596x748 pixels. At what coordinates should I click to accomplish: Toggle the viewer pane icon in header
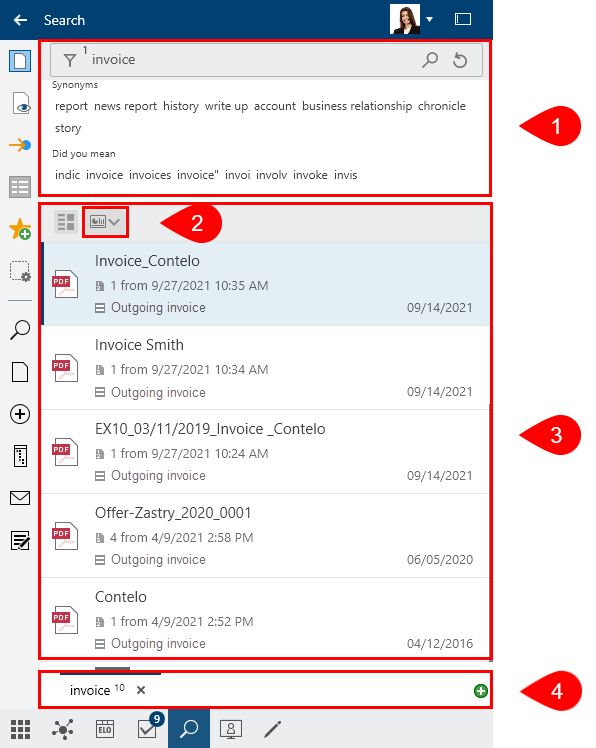pyautogui.click(x=463, y=19)
